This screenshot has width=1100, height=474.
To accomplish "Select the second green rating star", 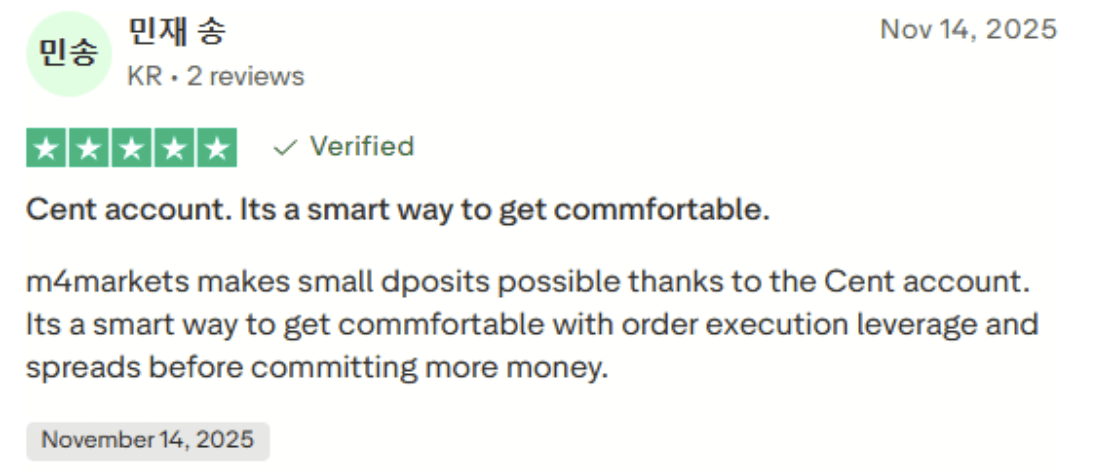I will (x=87, y=148).
